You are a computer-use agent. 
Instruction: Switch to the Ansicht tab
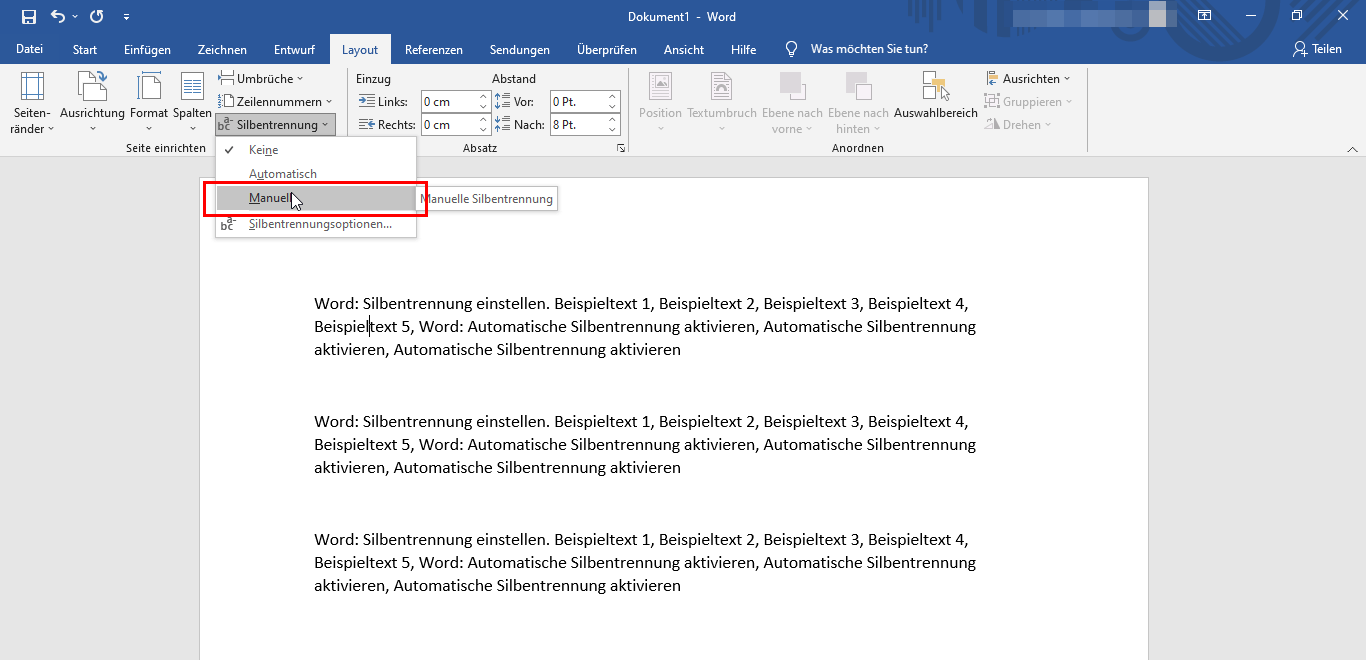(x=685, y=50)
